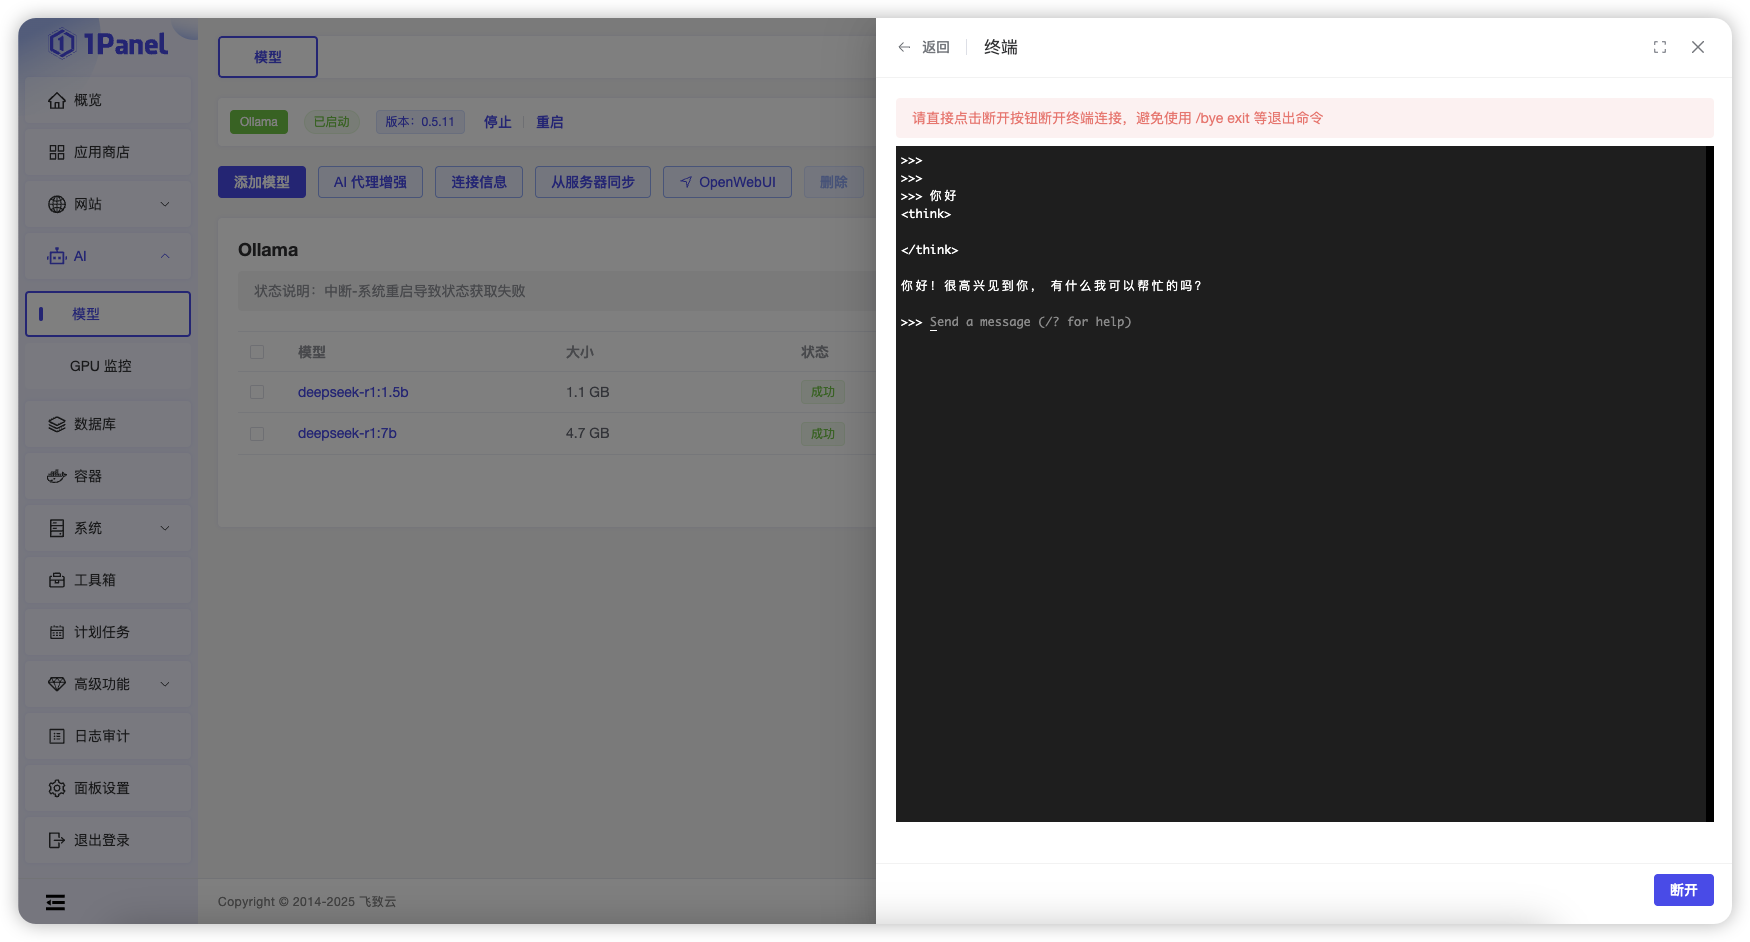Close the 终端 drawer
This screenshot has width=1750, height=942.
pos(1698,47)
